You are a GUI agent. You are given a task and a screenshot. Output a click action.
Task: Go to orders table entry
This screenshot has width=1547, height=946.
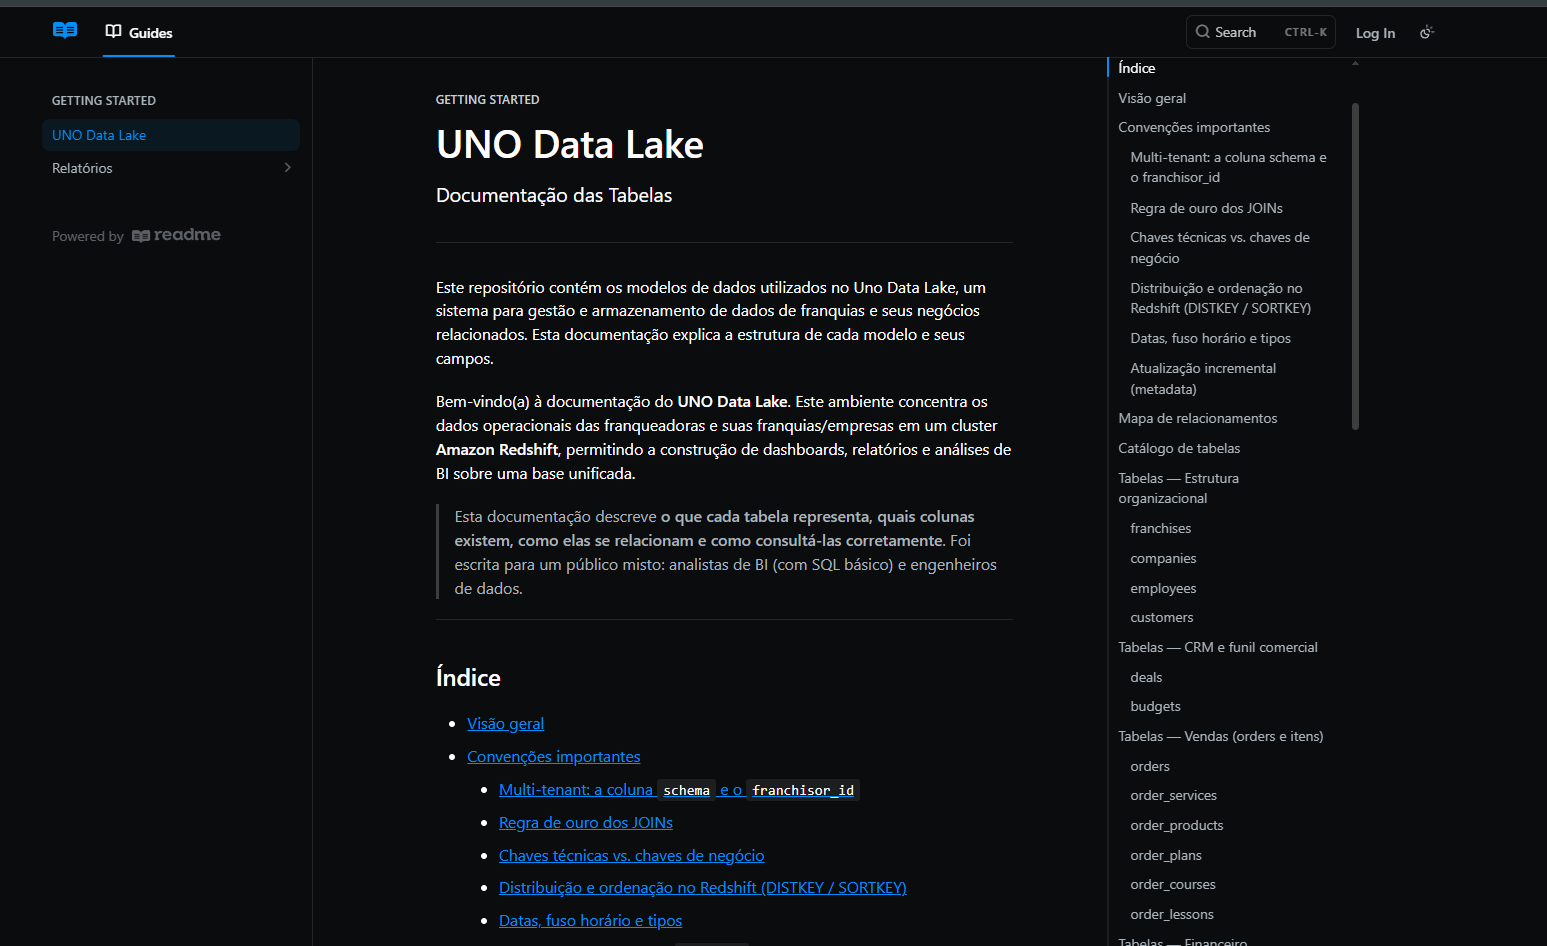pyautogui.click(x=1150, y=766)
